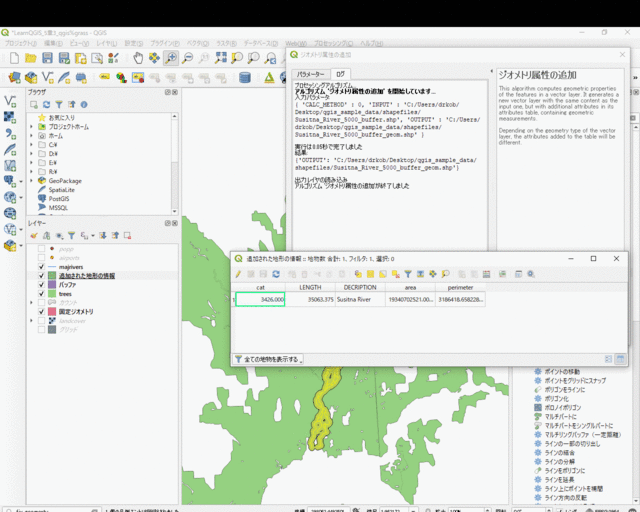Enable the popp layer checkbox
640x512 pixels.
click(x=41, y=249)
